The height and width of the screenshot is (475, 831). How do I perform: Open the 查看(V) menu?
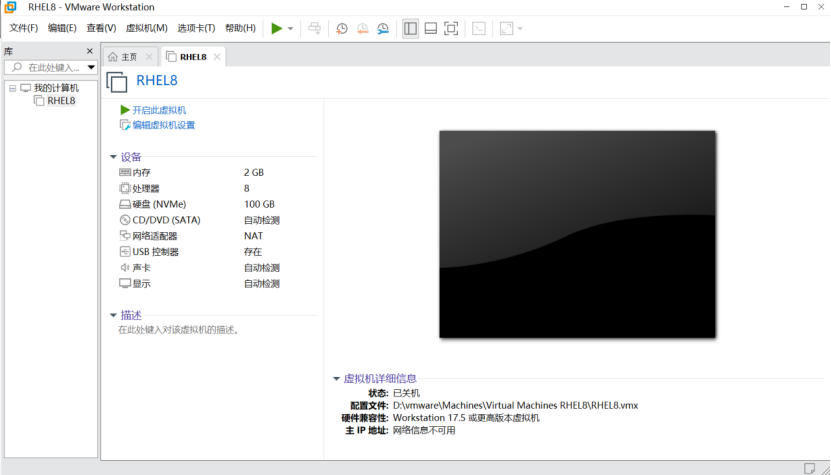tap(101, 28)
